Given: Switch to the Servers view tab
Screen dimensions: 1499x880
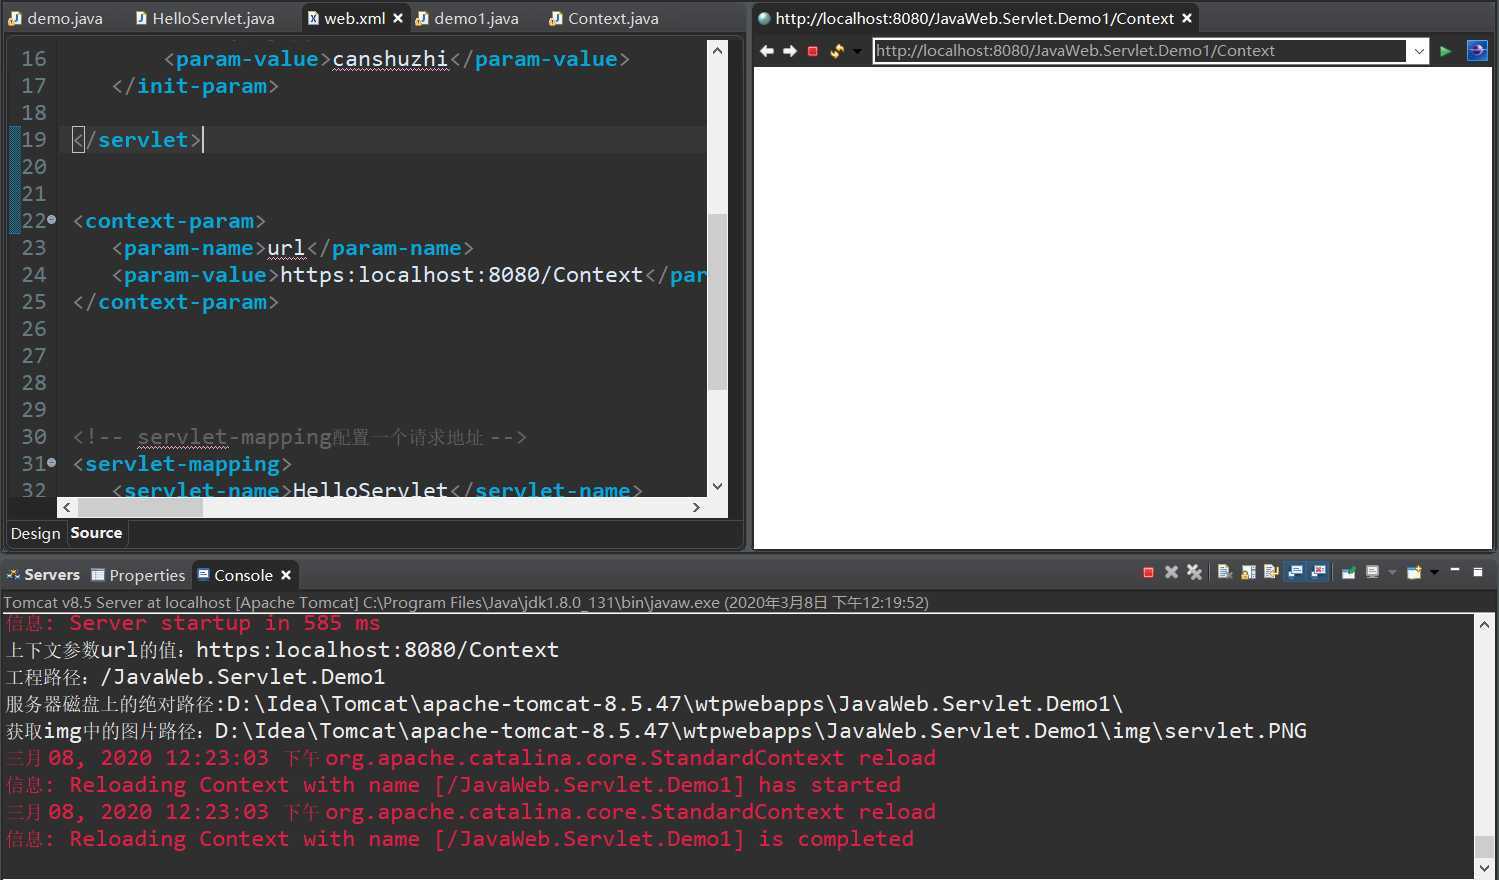Looking at the screenshot, I should pos(43,575).
